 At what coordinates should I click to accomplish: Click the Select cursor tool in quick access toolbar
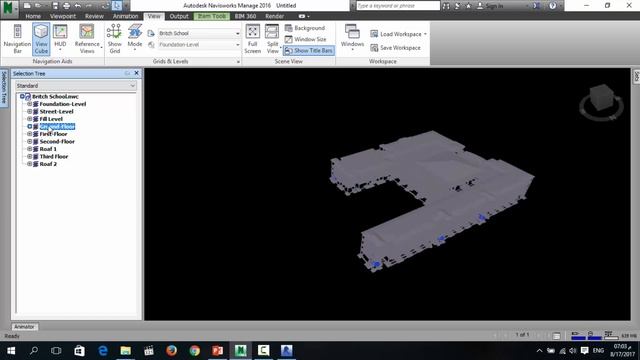(x=117, y=6)
